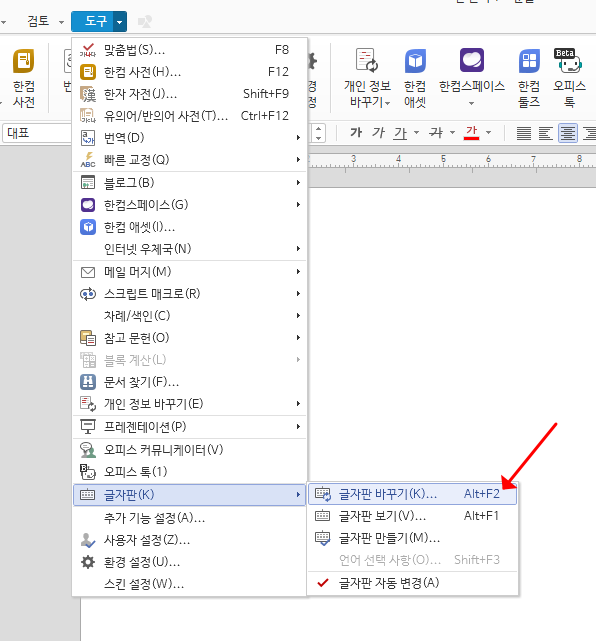Click 한컴스페이스 ribbon button

pos(472,70)
